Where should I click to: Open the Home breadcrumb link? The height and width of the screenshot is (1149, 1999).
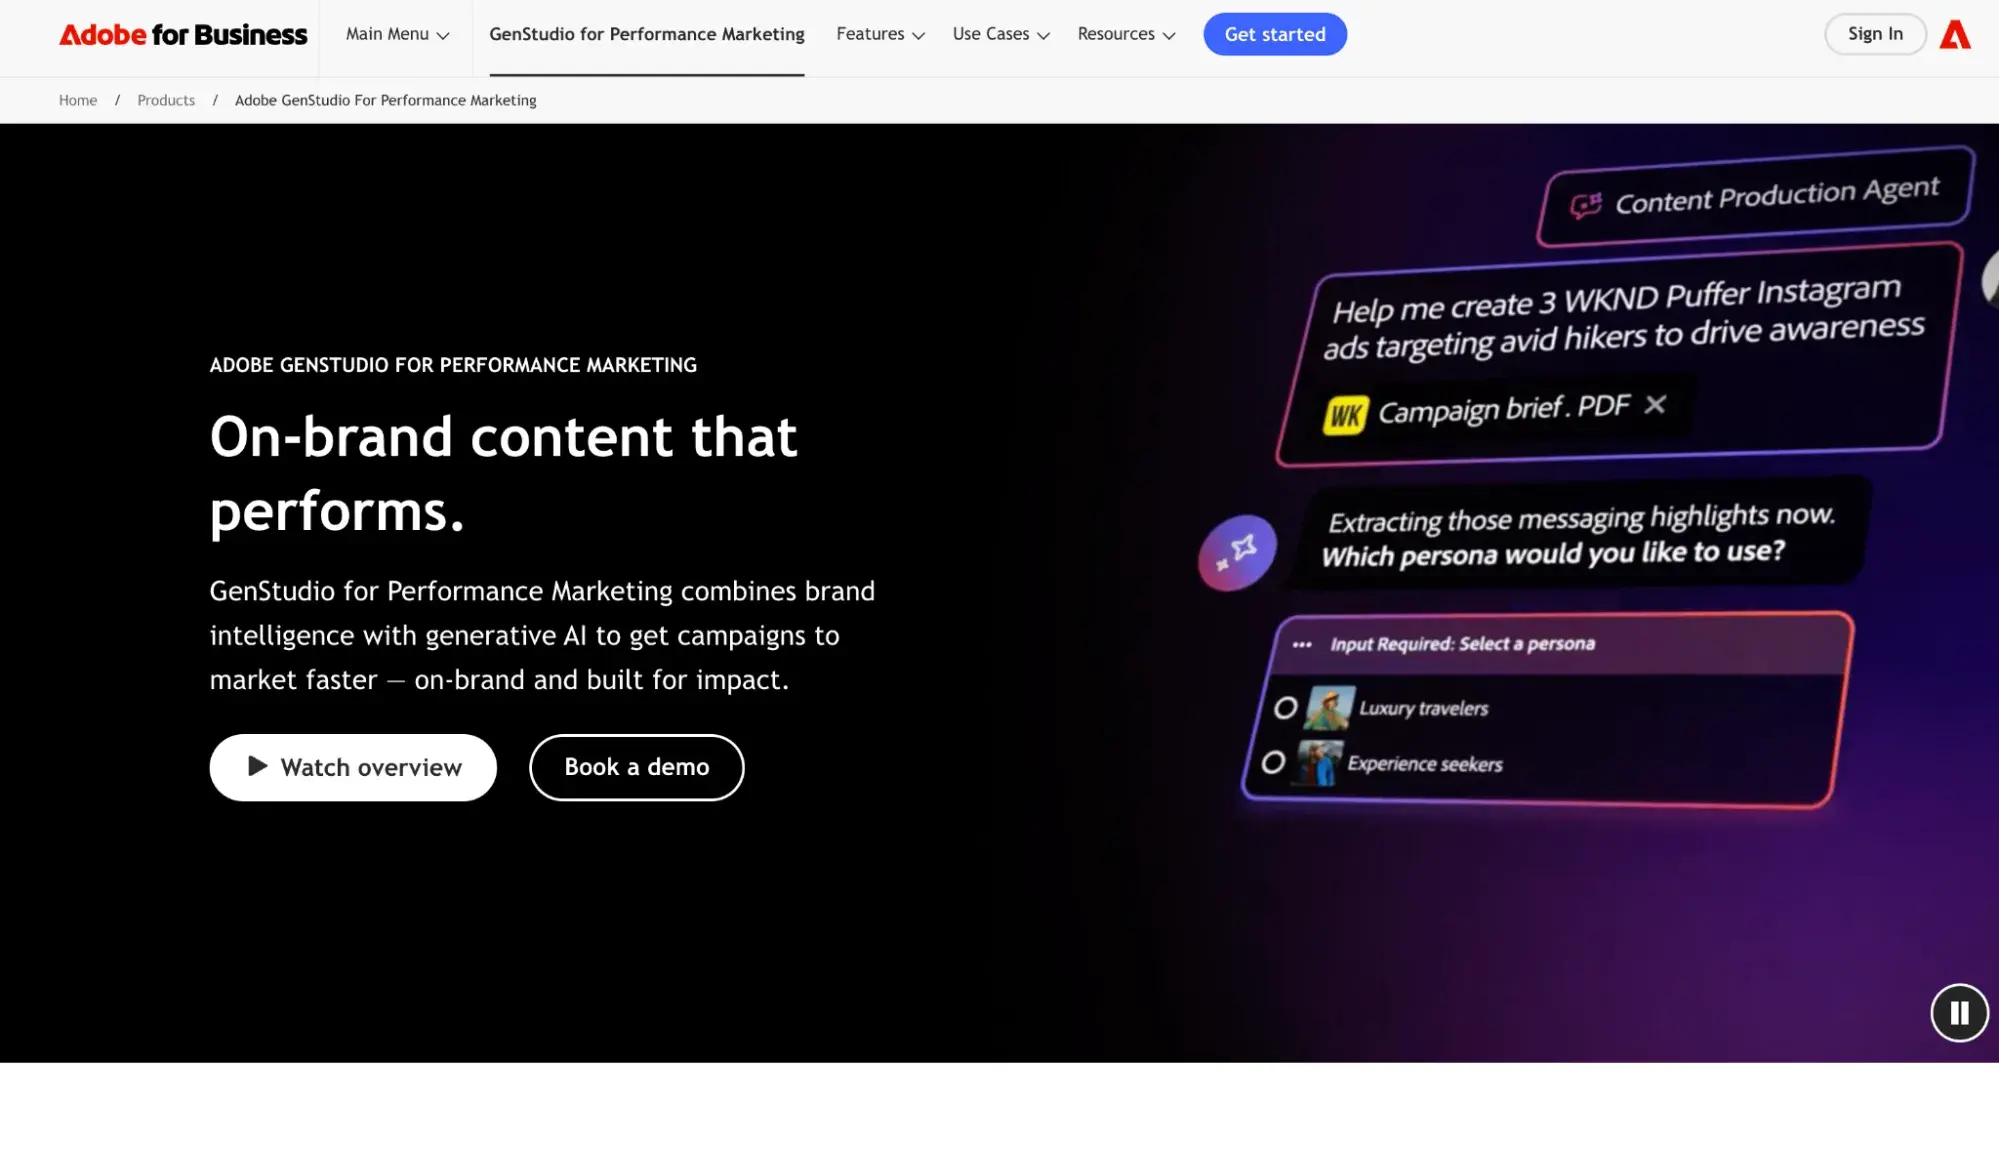point(77,100)
